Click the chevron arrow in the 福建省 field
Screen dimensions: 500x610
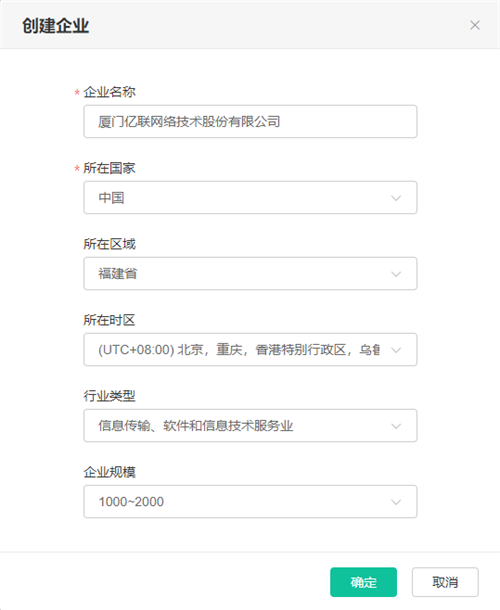(396, 274)
